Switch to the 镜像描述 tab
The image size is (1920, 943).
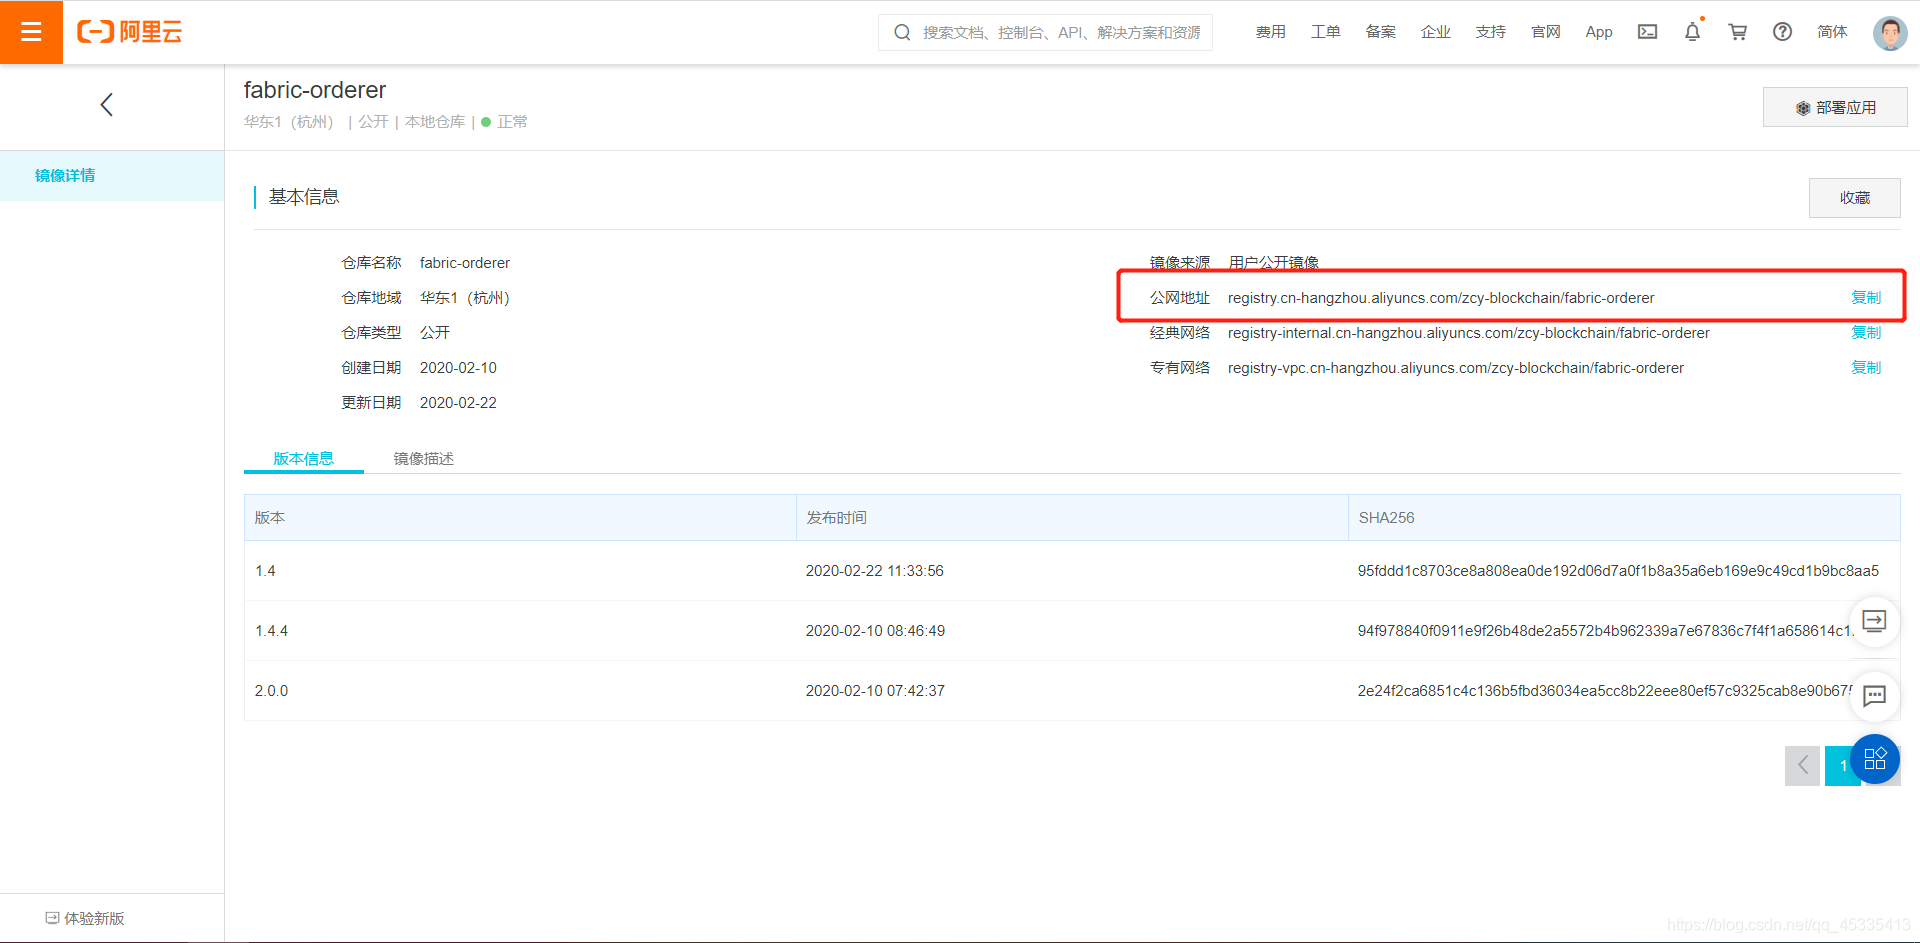[423, 458]
